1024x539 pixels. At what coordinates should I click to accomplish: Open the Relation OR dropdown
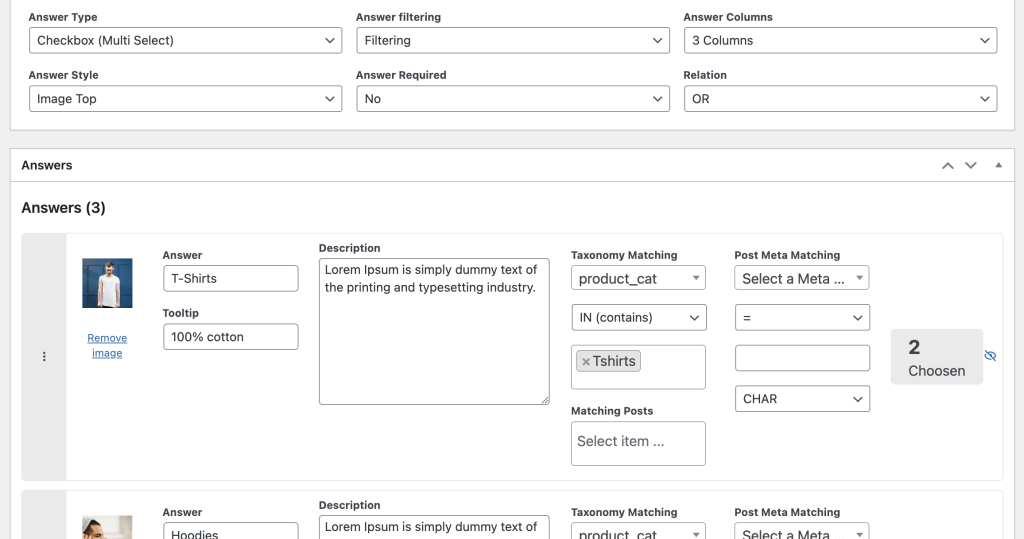(840, 99)
